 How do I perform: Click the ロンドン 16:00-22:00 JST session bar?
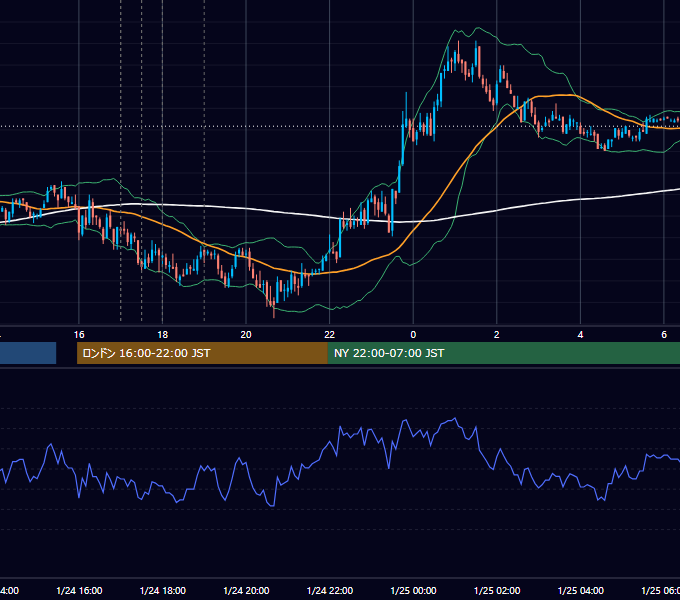click(x=202, y=353)
